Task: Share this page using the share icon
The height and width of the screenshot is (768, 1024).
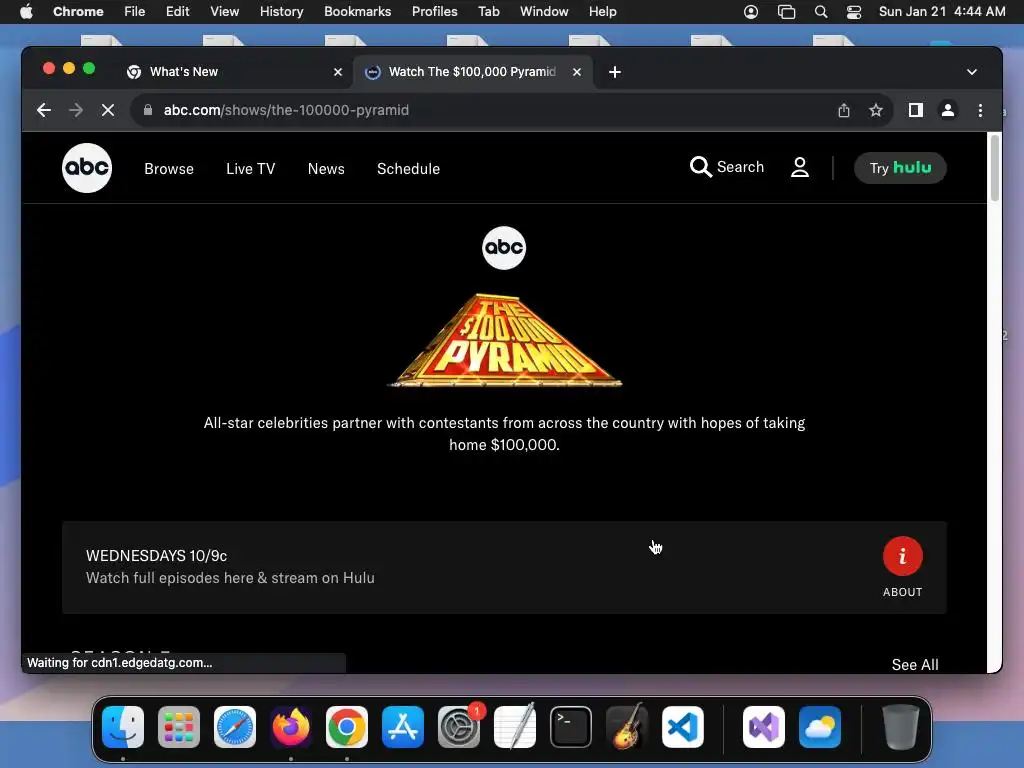Action: pos(844,110)
